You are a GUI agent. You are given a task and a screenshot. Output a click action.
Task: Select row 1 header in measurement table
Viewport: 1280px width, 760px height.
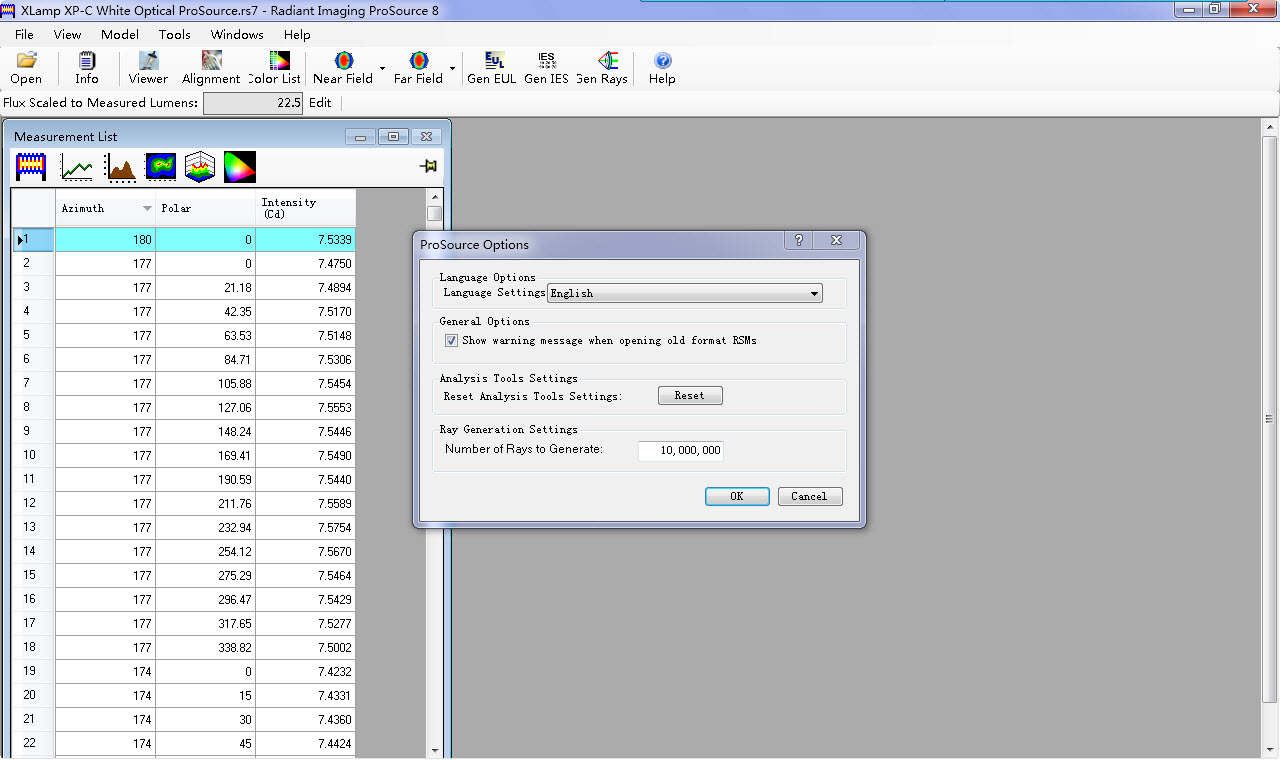click(33, 239)
